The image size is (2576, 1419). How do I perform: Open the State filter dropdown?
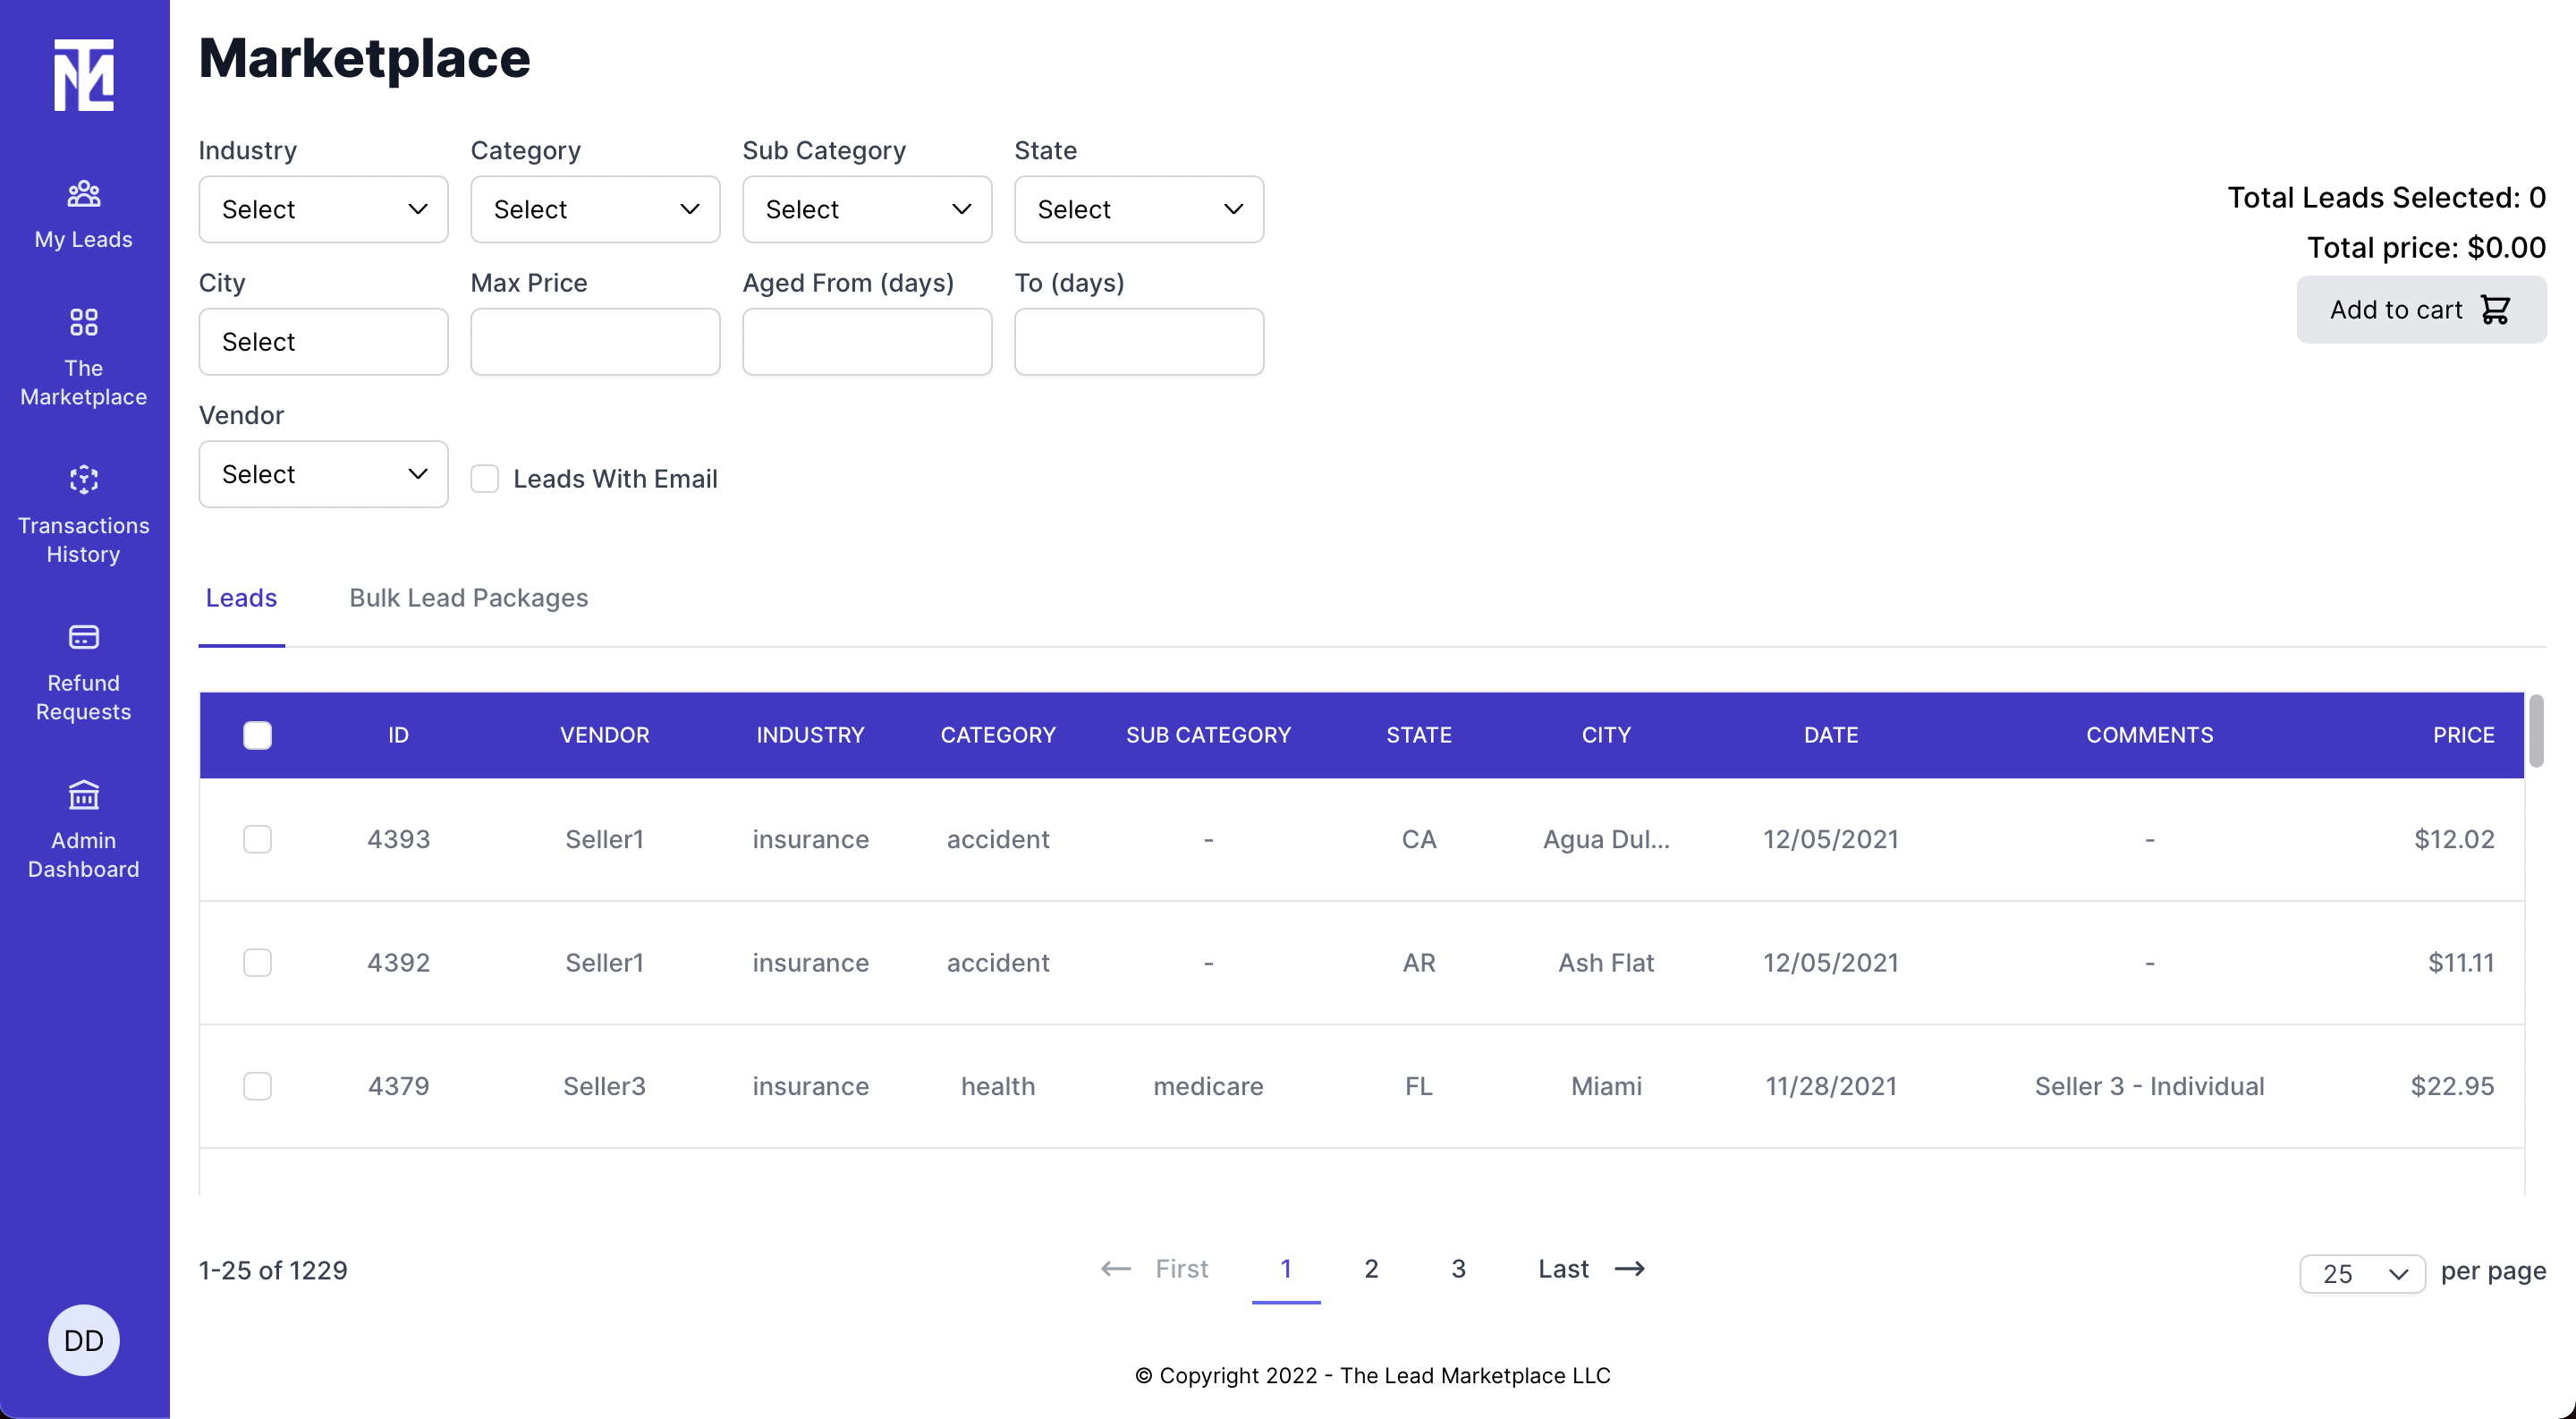(1138, 209)
